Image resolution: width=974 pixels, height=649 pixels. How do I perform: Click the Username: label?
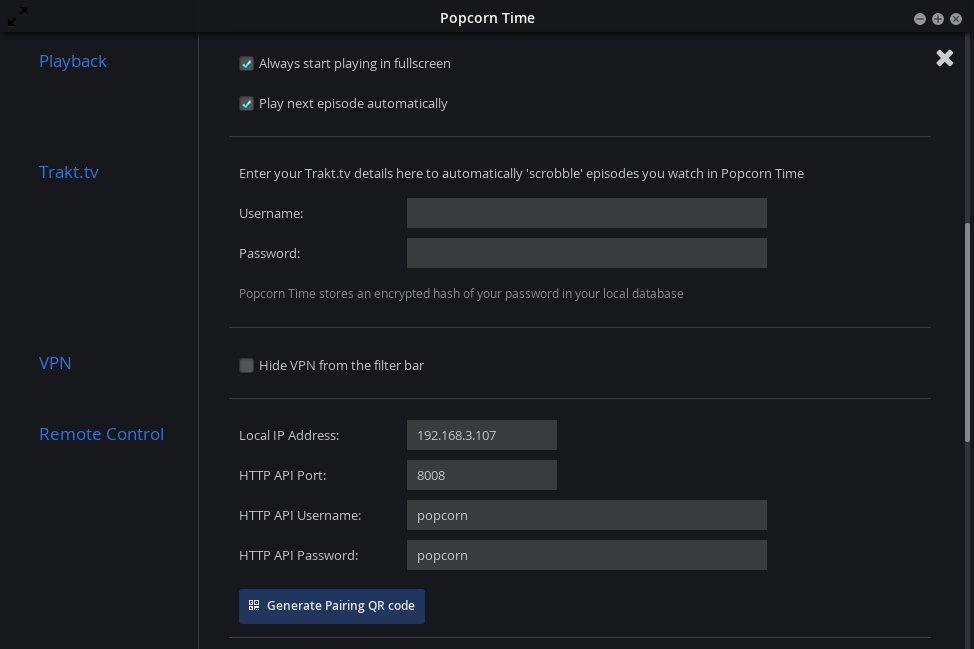click(271, 213)
